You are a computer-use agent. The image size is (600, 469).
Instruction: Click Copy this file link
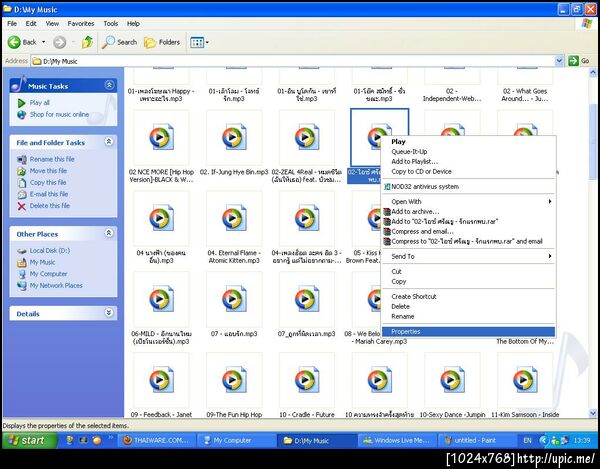pos(48,182)
